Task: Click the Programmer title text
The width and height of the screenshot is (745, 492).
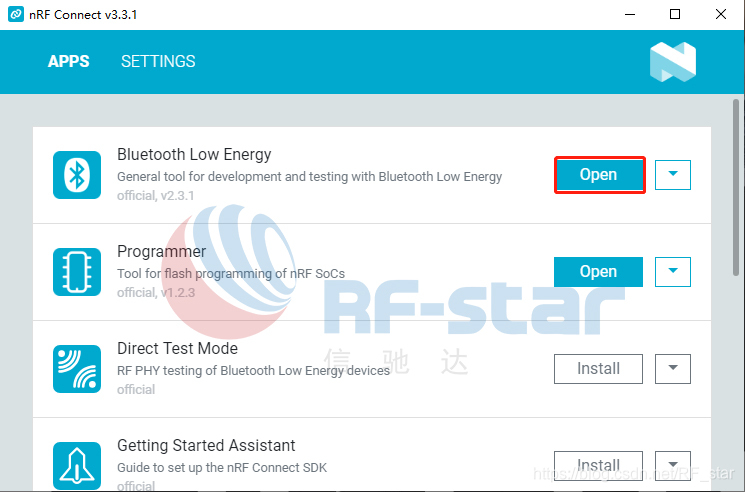Action: [162, 251]
